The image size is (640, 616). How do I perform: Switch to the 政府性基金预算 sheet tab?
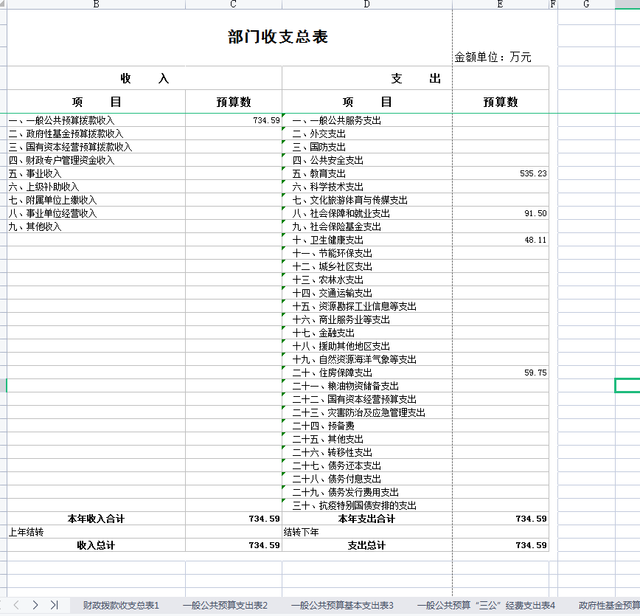click(x=608, y=605)
